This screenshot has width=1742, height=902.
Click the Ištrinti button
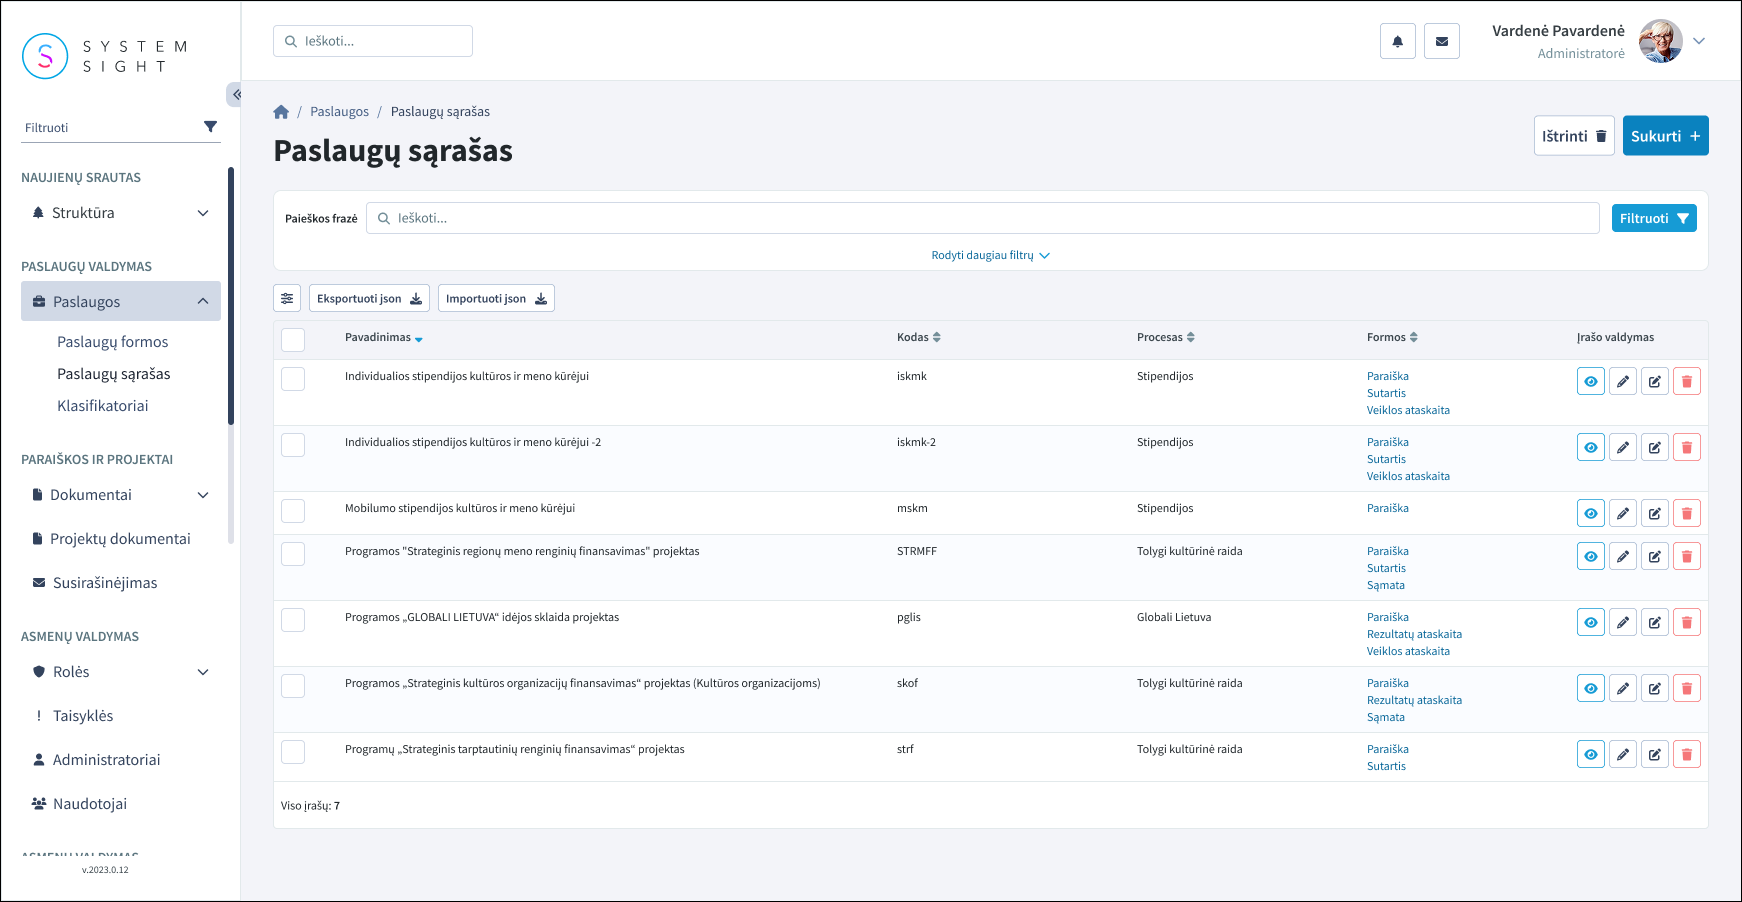click(x=1574, y=136)
